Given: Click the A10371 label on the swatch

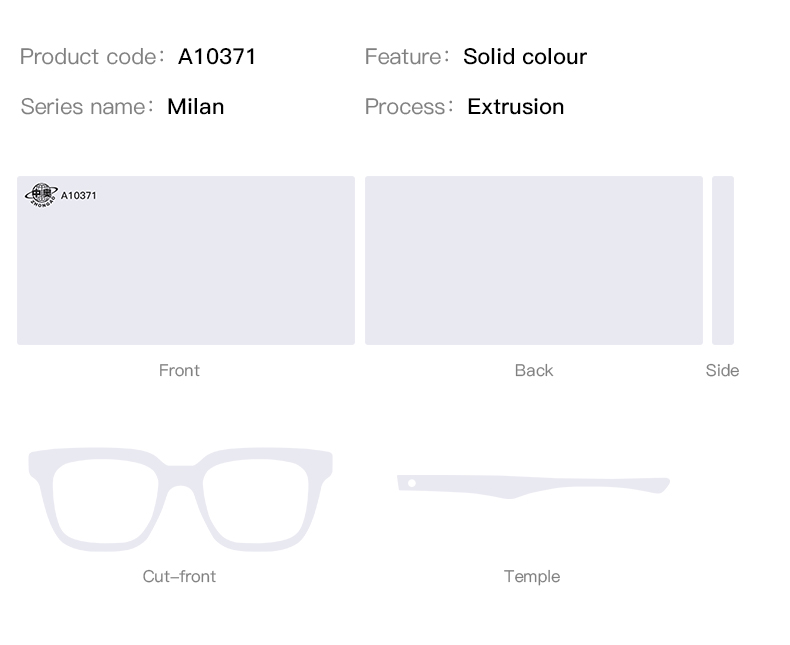Looking at the screenshot, I should [x=79, y=196].
